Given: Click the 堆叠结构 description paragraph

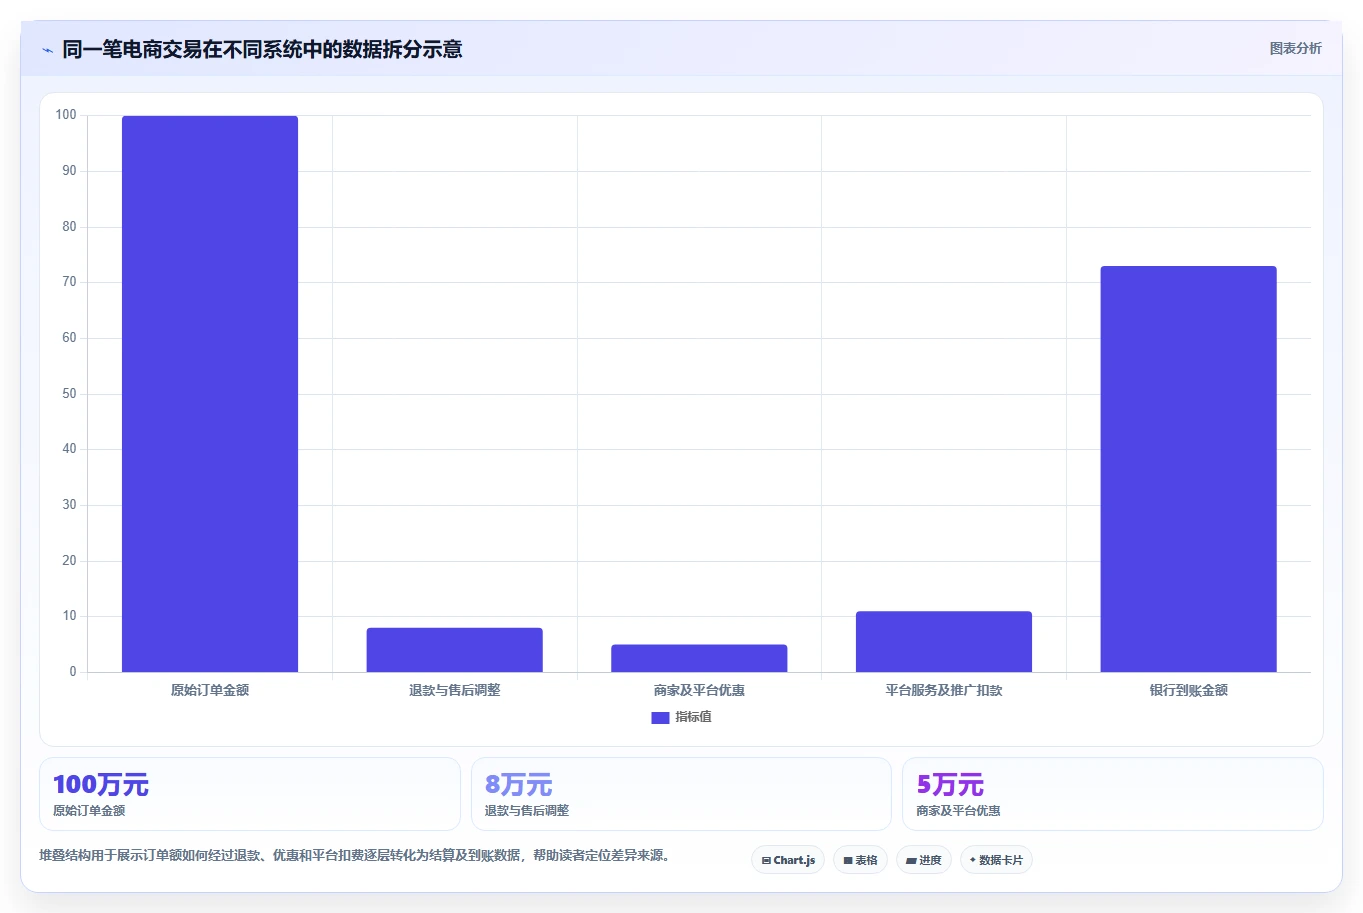Looking at the screenshot, I should 355,856.
